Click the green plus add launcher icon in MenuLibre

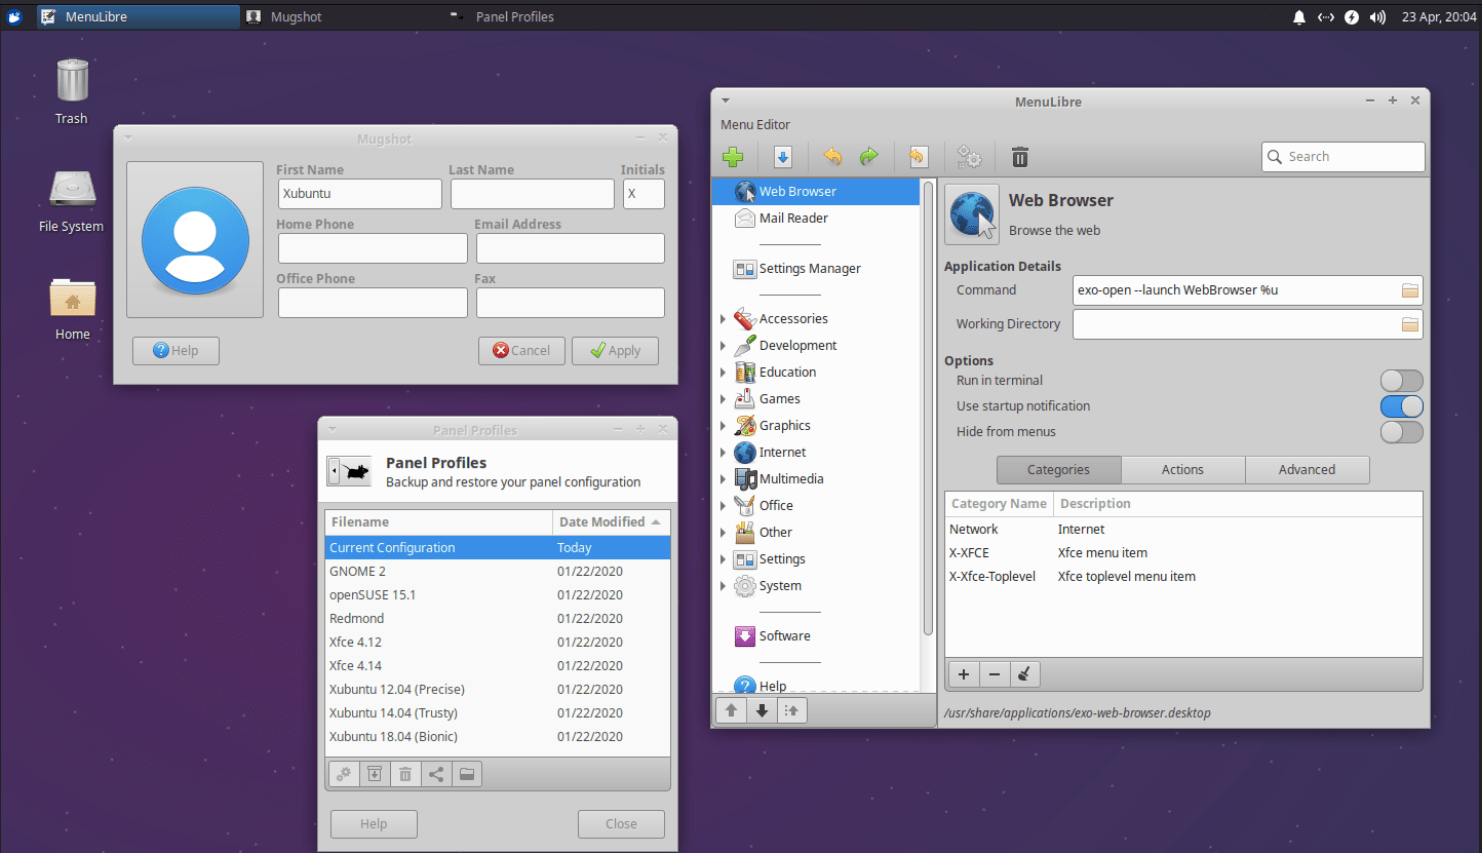pos(733,157)
